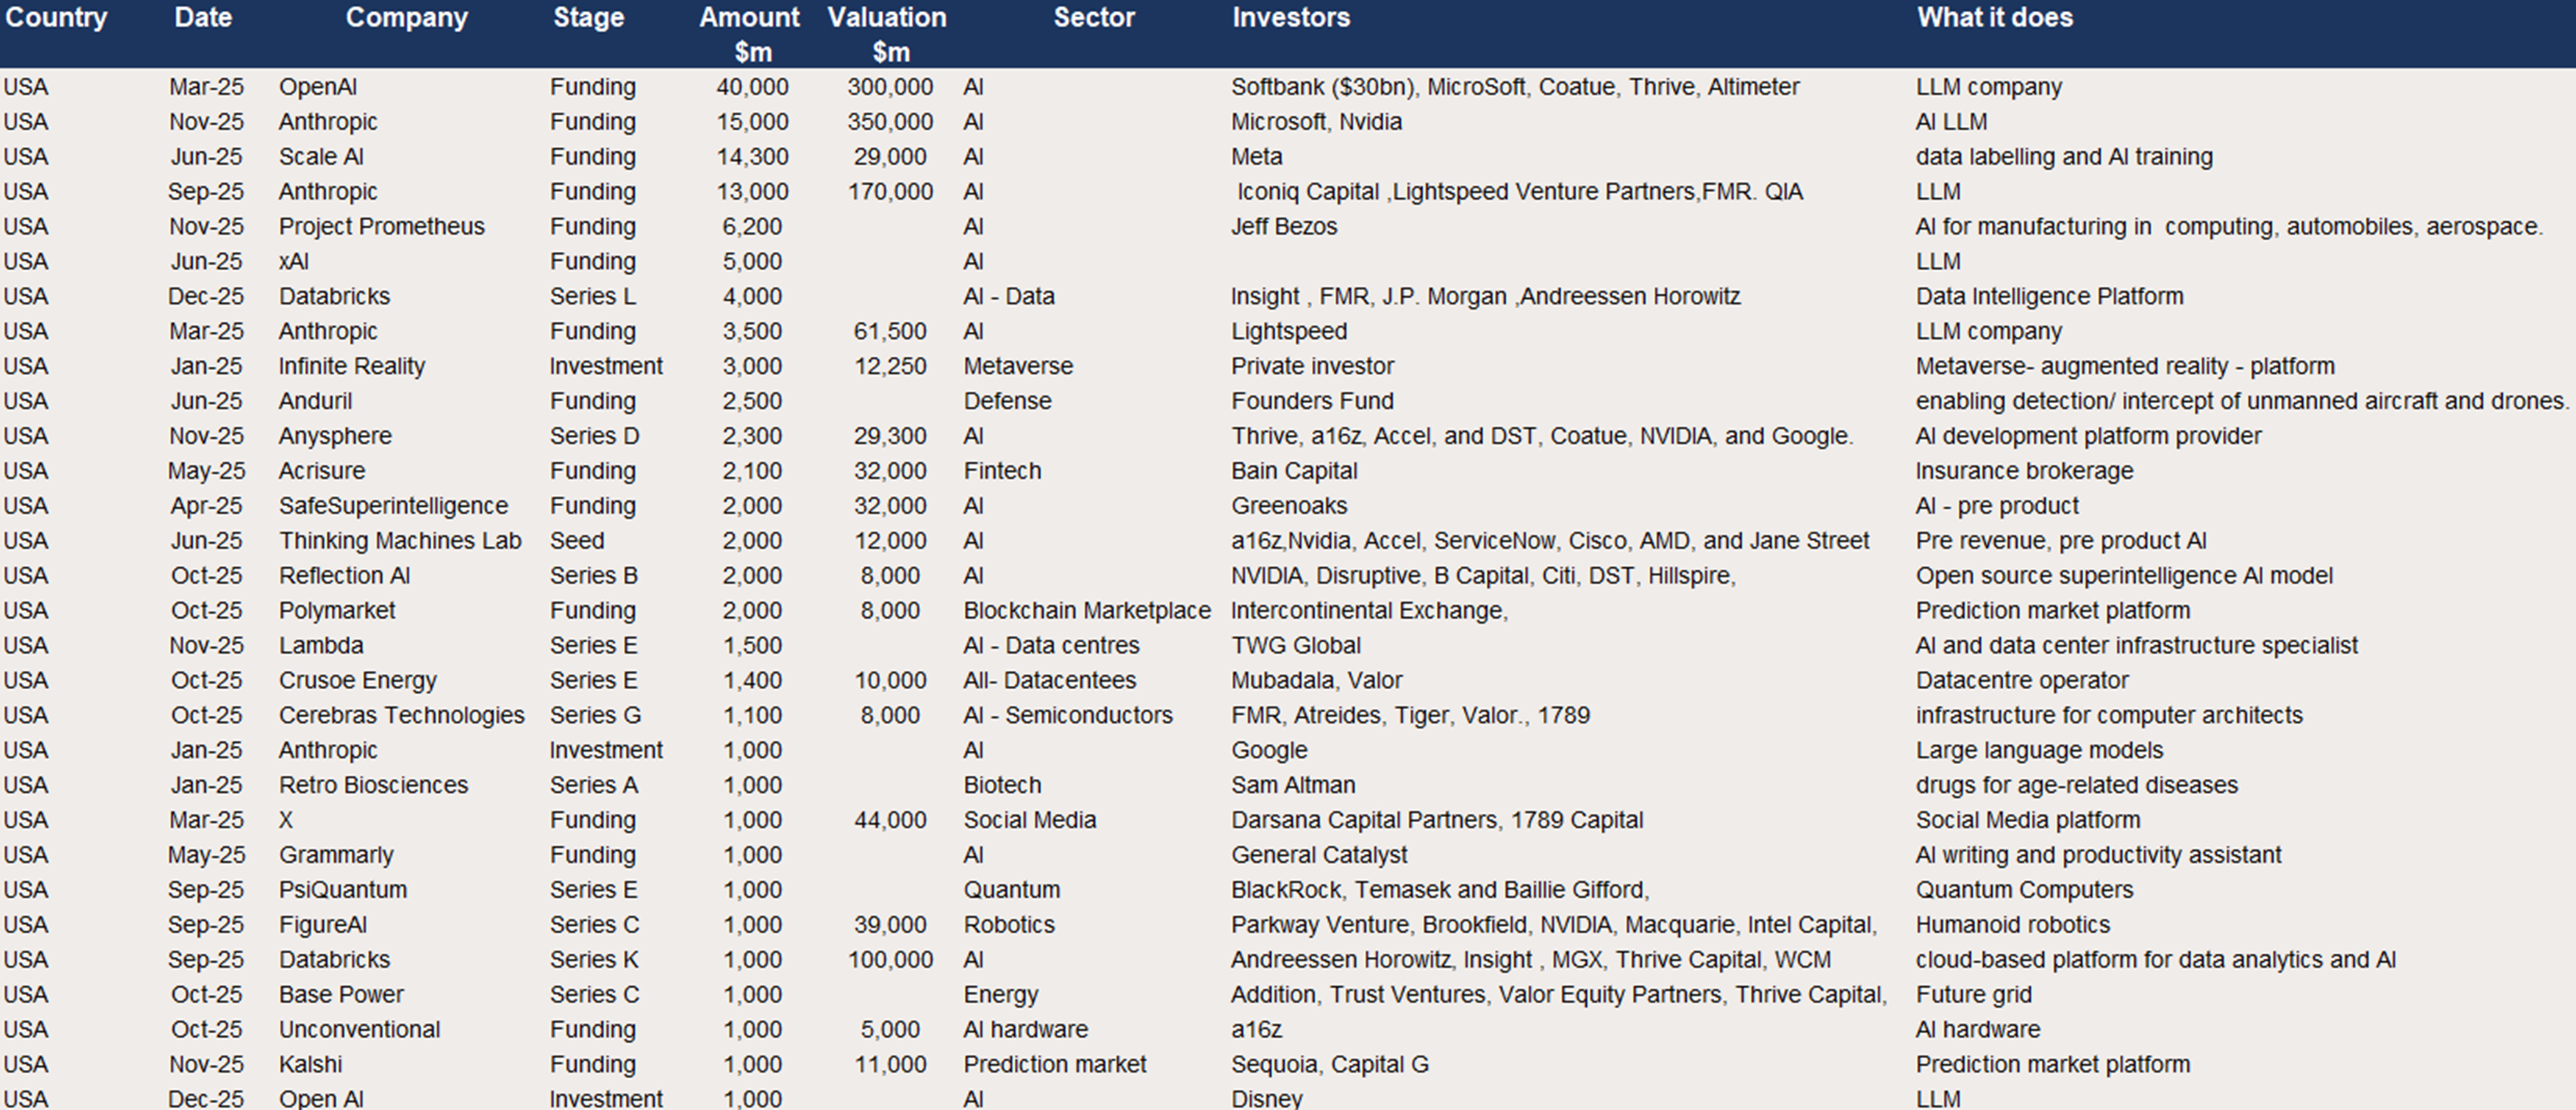This screenshot has width=2576, height=1110.
Task: Select the Open AI Dec-25 cell
Action: tap(321, 1099)
